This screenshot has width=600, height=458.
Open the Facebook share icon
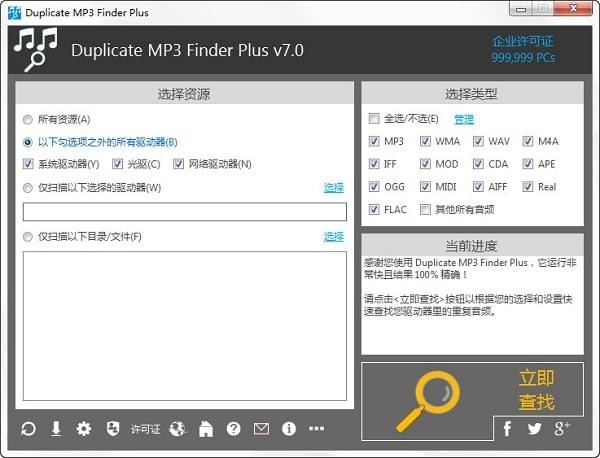pyautogui.click(x=508, y=428)
